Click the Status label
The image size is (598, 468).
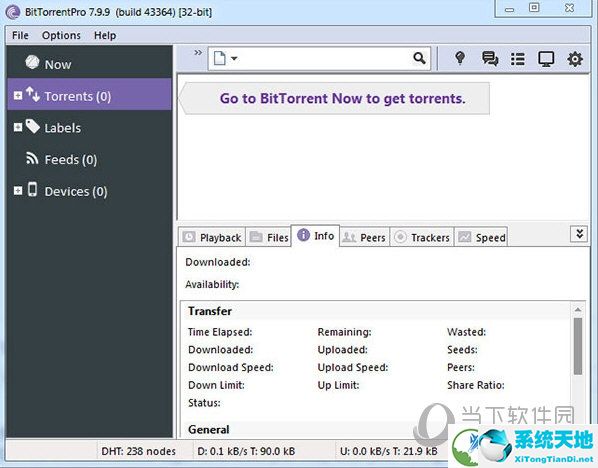(204, 403)
